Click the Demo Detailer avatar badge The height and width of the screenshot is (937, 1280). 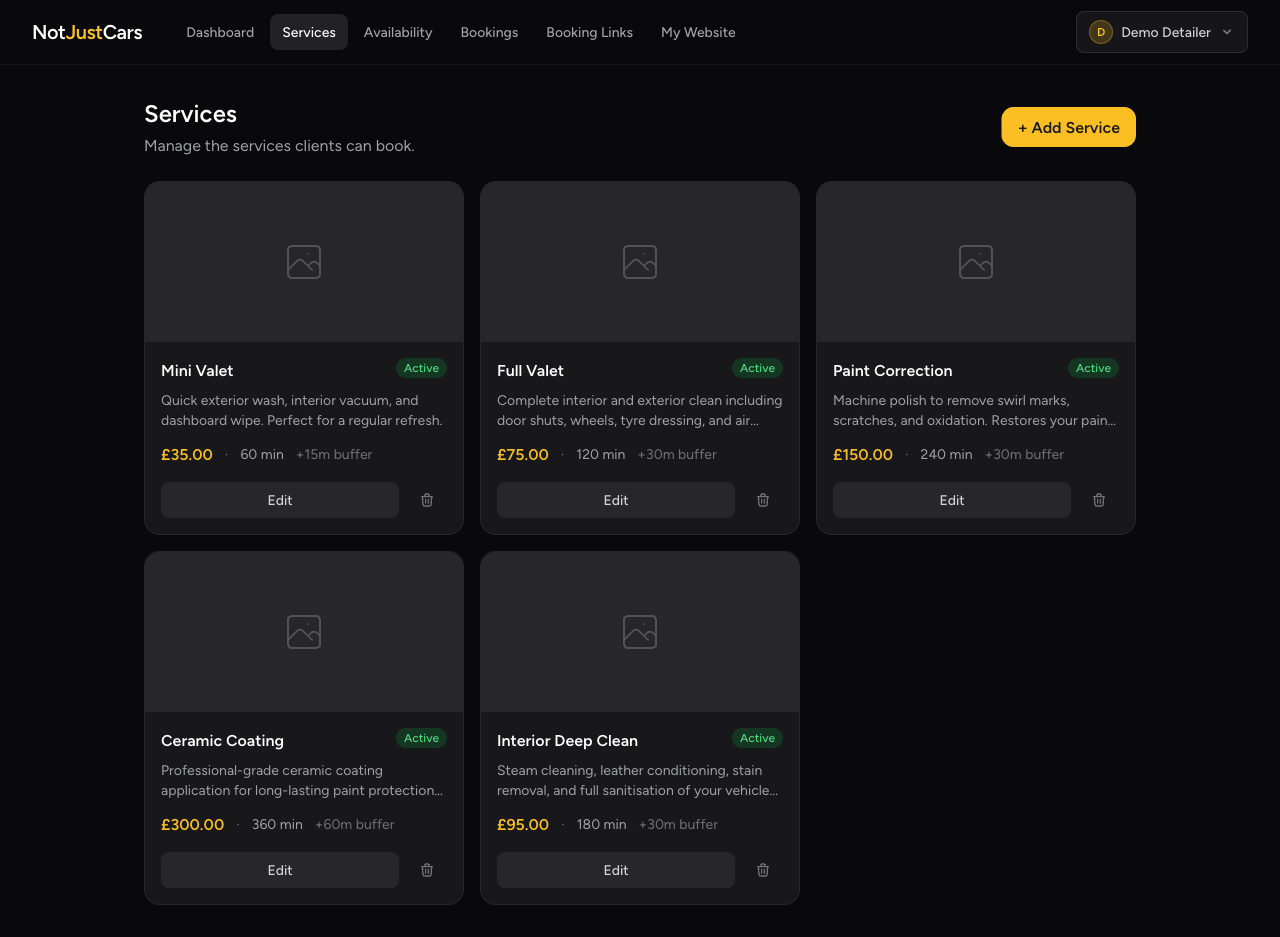pyautogui.click(x=1100, y=31)
